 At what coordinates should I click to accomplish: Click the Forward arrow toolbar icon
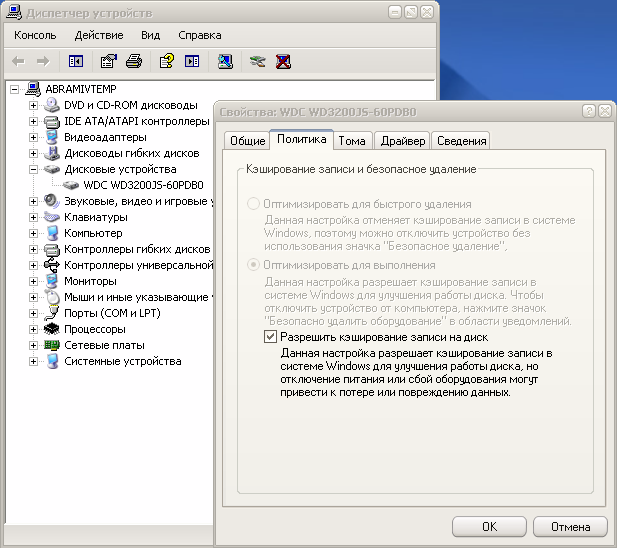(x=43, y=61)
